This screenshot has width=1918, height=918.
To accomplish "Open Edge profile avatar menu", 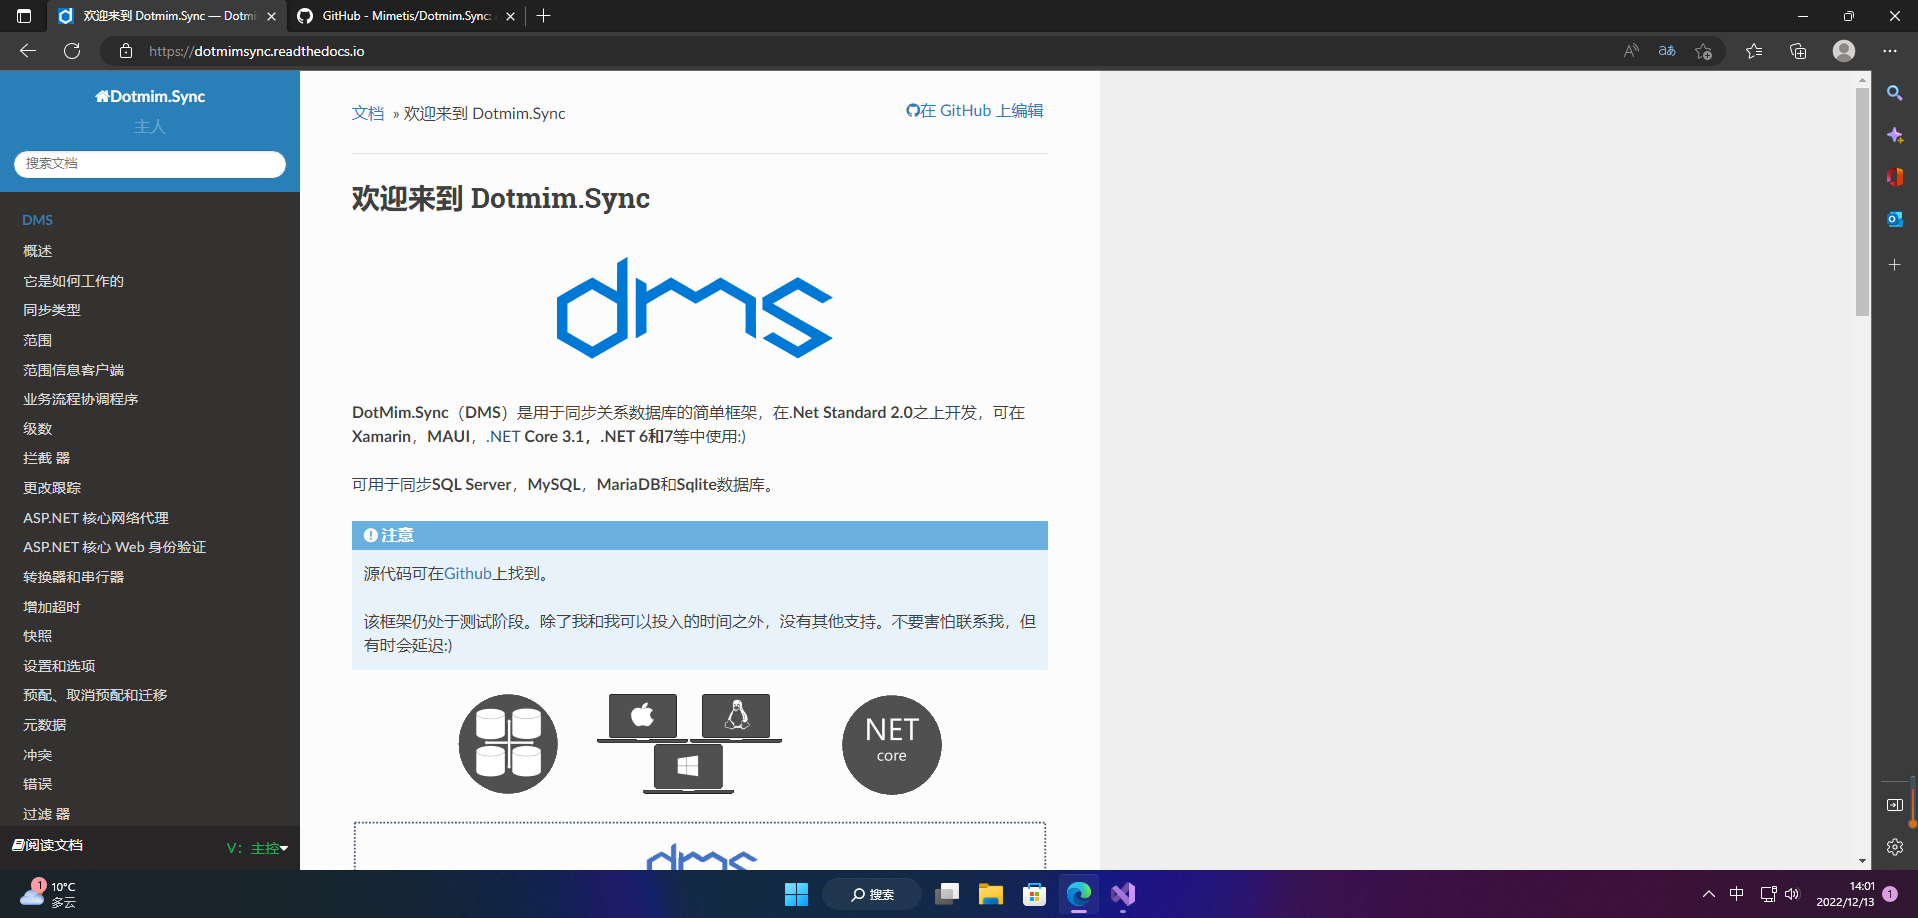I will pyautogui.click(x=1843, y=50).
